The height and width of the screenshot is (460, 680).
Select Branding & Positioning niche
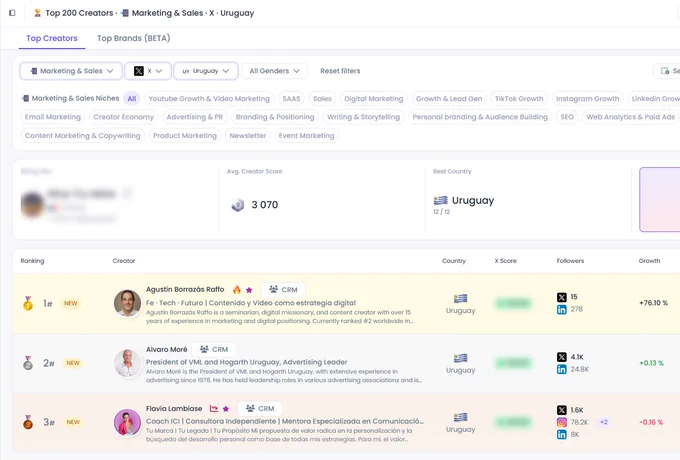point(275,117)
